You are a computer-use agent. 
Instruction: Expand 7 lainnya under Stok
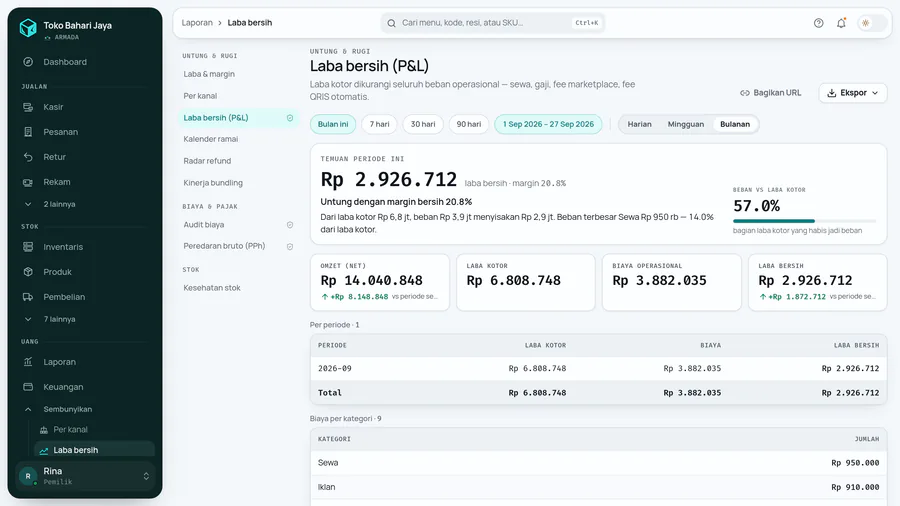pyautogui.click(x=85, y=320)
